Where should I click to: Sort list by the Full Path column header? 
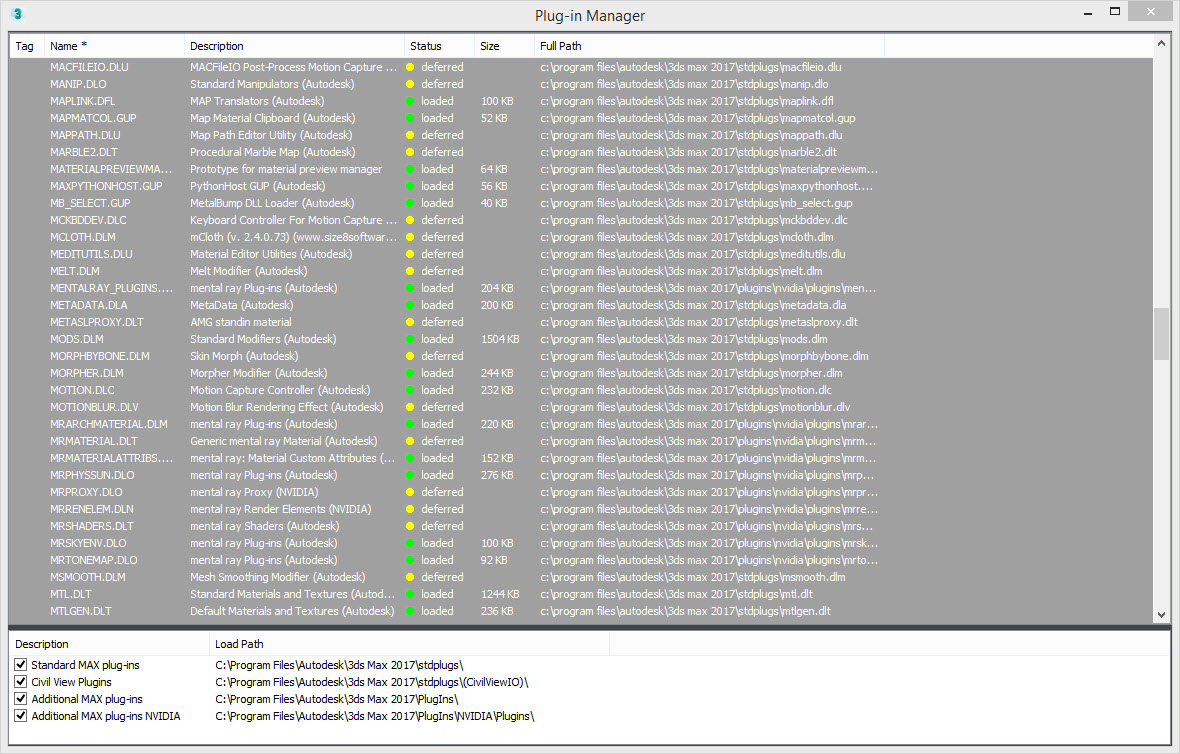click(709, 46)
